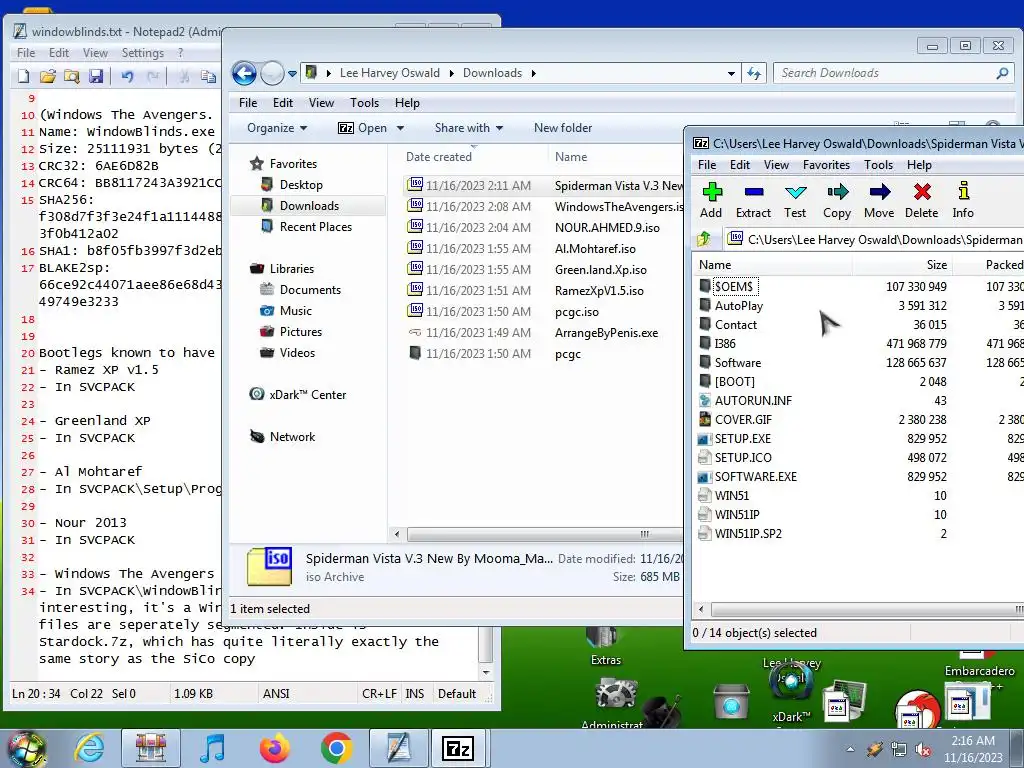Open the File menu in 7-Zip

pyautogui.click(x=707, y=165)
